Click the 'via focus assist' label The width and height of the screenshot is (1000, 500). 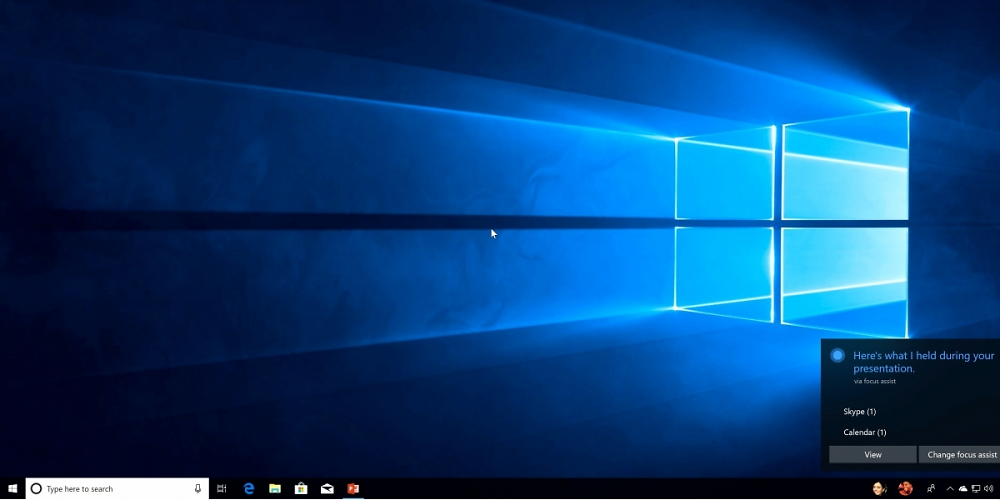click(x=874, y=381)
